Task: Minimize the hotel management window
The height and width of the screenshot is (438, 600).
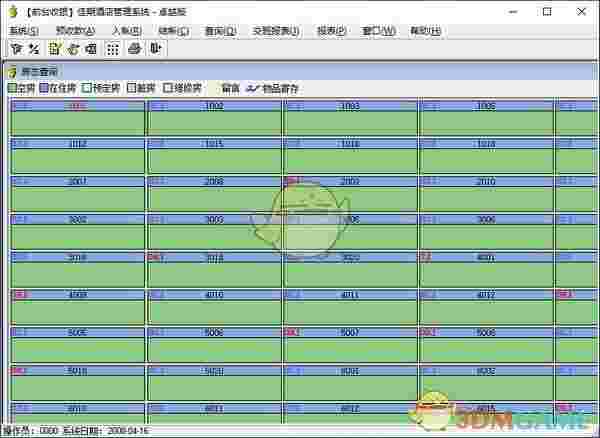Action: coord(513,11)
